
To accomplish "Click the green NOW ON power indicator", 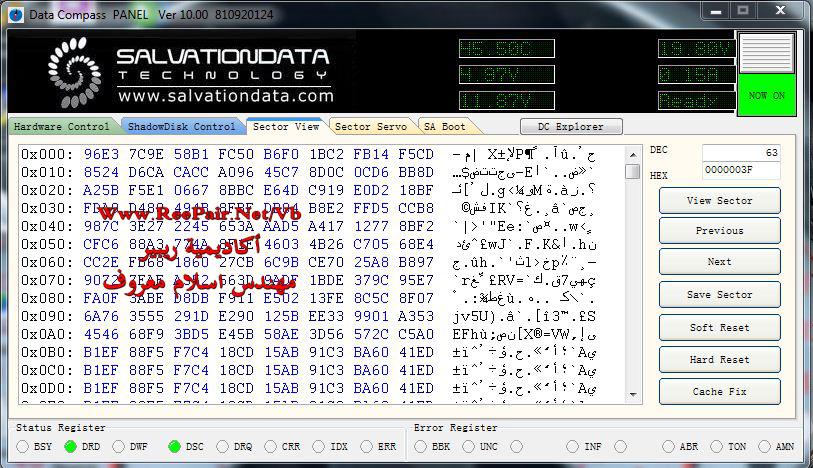I will [x=766, y=97].
